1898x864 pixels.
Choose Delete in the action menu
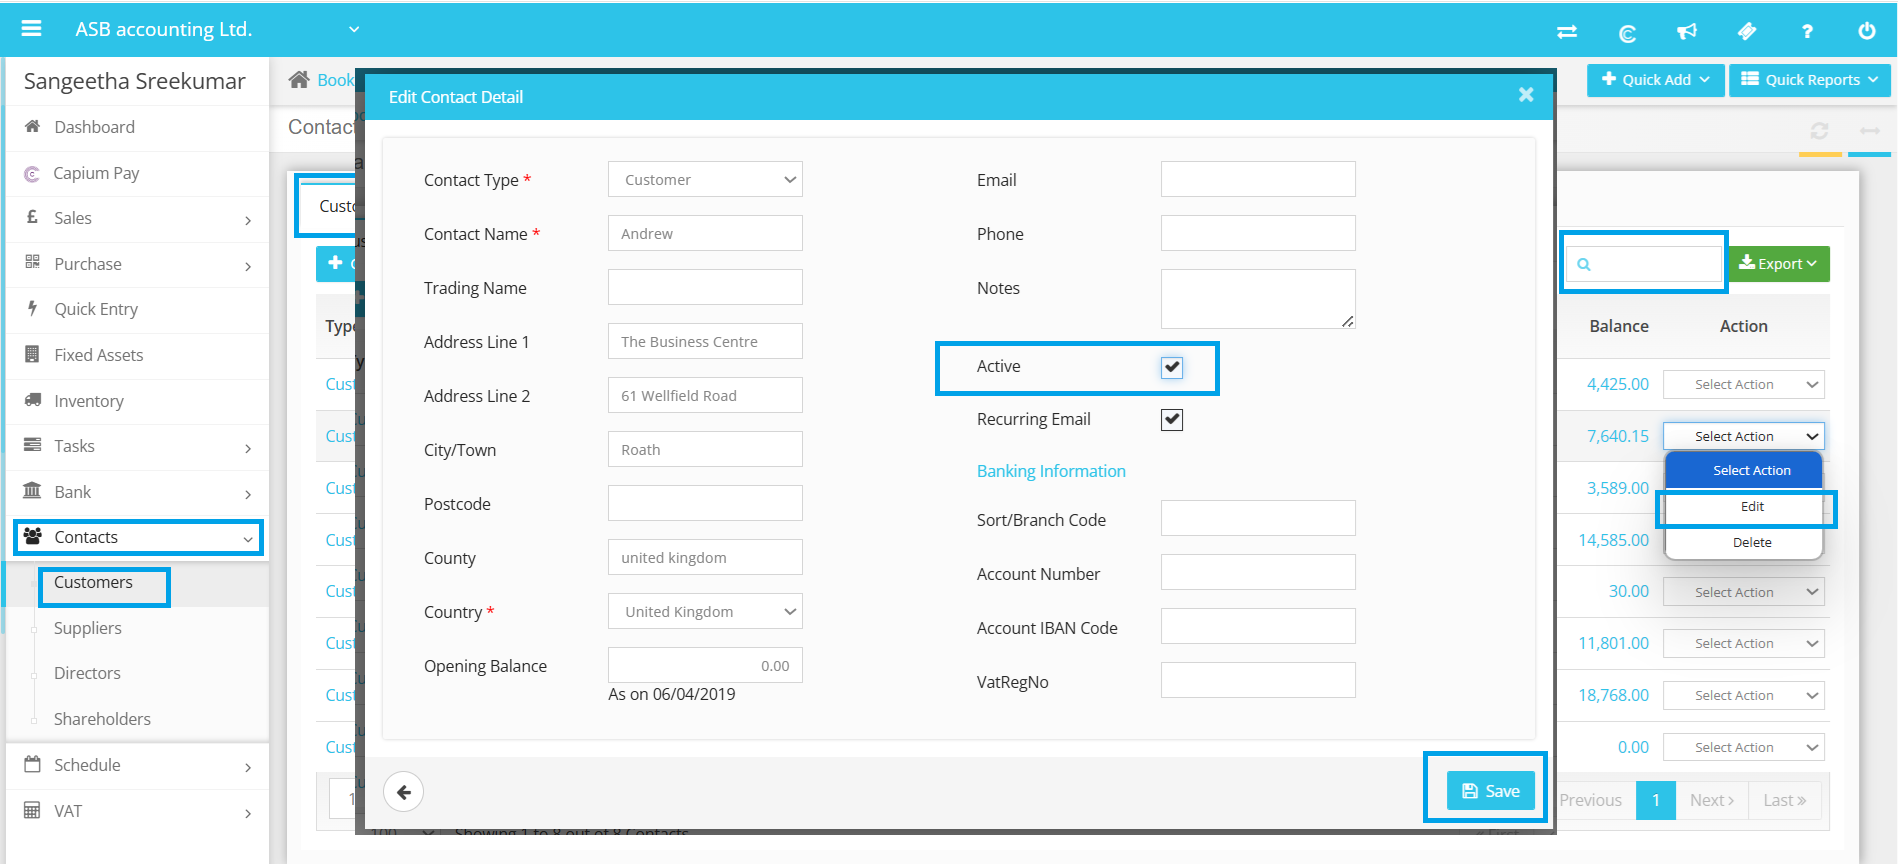click(1744, 542)
